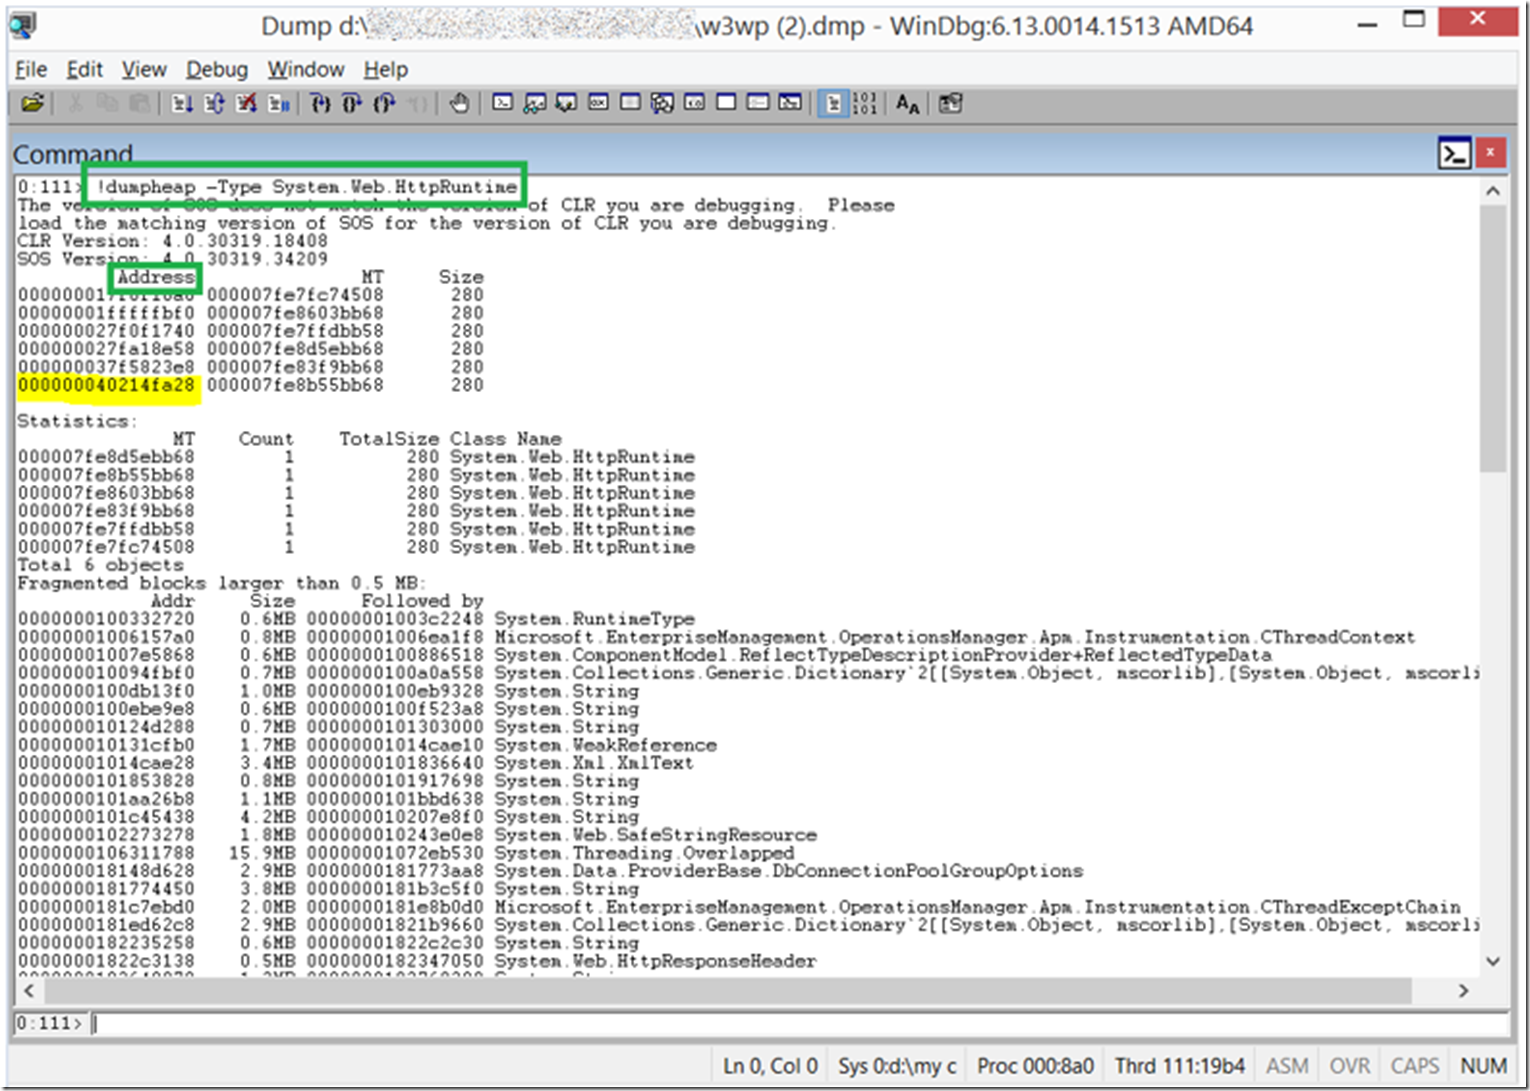The height and width of the screenshot is (1091, 1530).
Task: Open the Debug menu
Action: coord(217,69)
